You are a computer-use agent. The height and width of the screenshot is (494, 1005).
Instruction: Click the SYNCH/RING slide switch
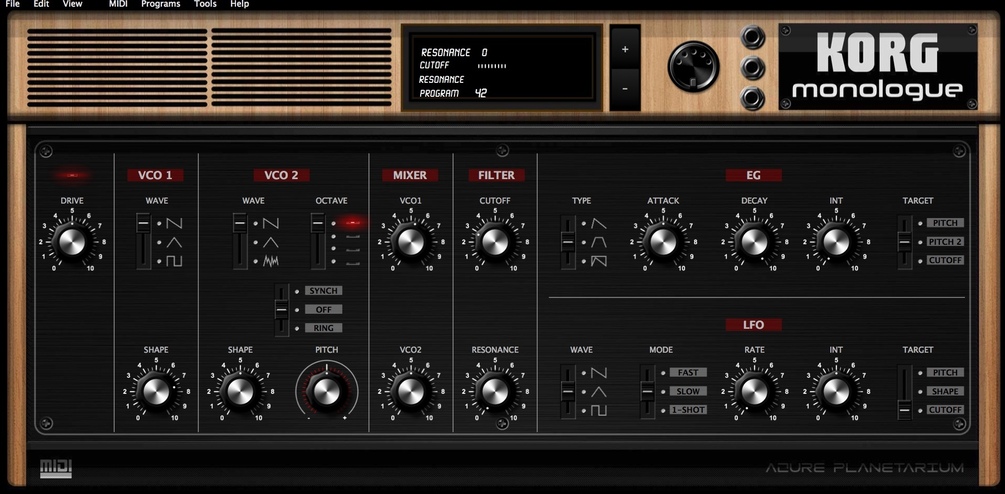pyautogui.click(x=281, y=309)
